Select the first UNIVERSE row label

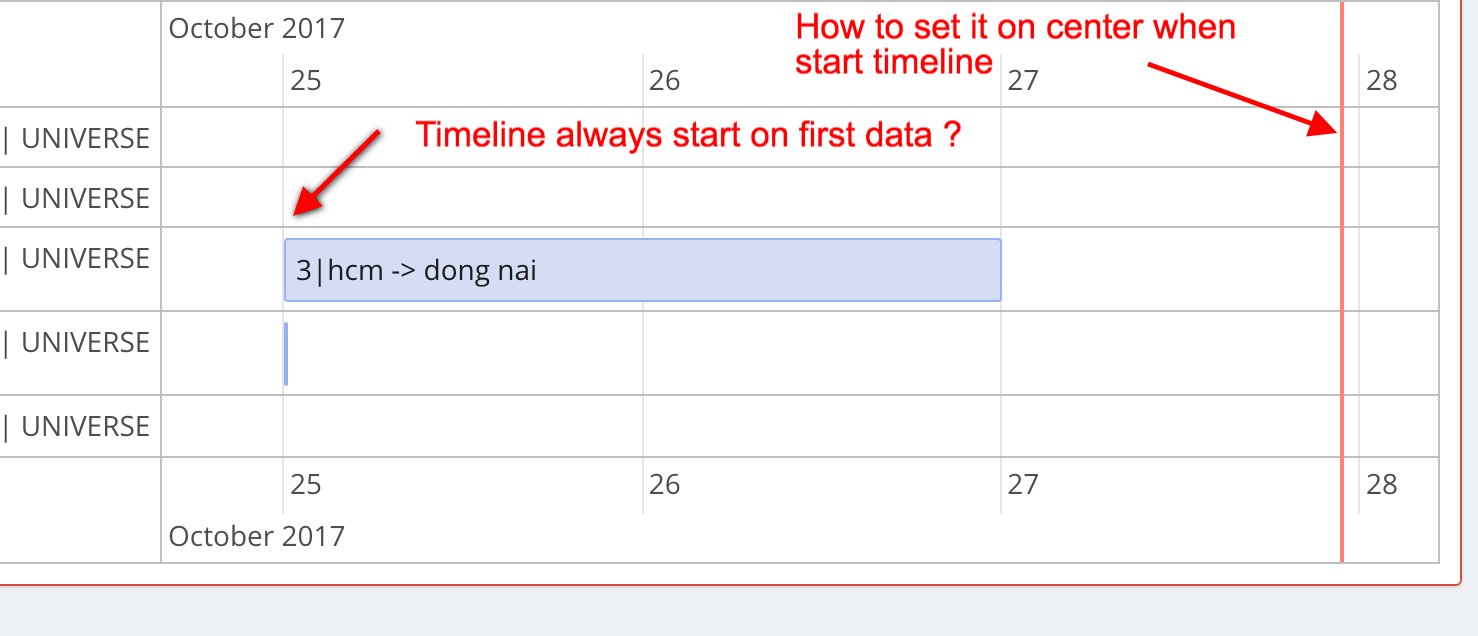pos(76,137)
